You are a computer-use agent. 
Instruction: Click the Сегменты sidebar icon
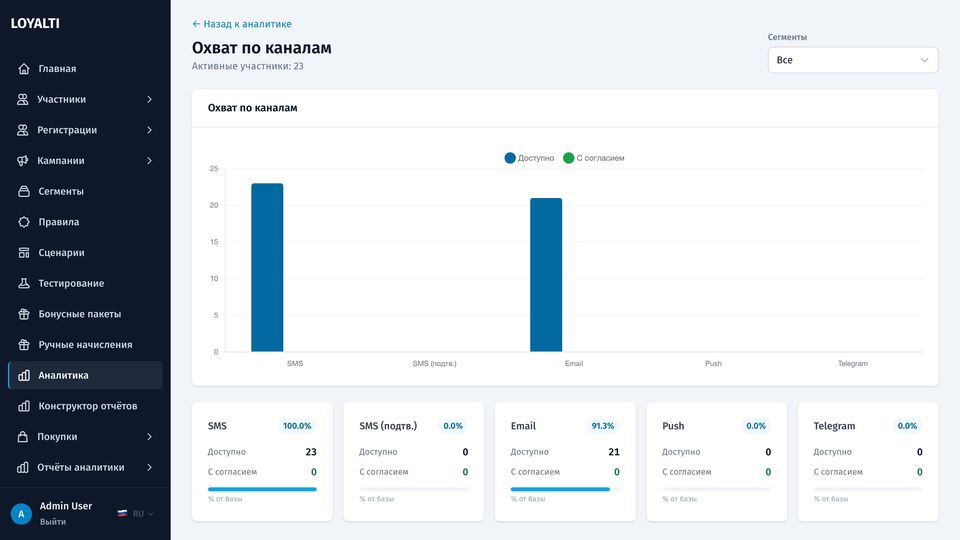[x=24, y=191]
